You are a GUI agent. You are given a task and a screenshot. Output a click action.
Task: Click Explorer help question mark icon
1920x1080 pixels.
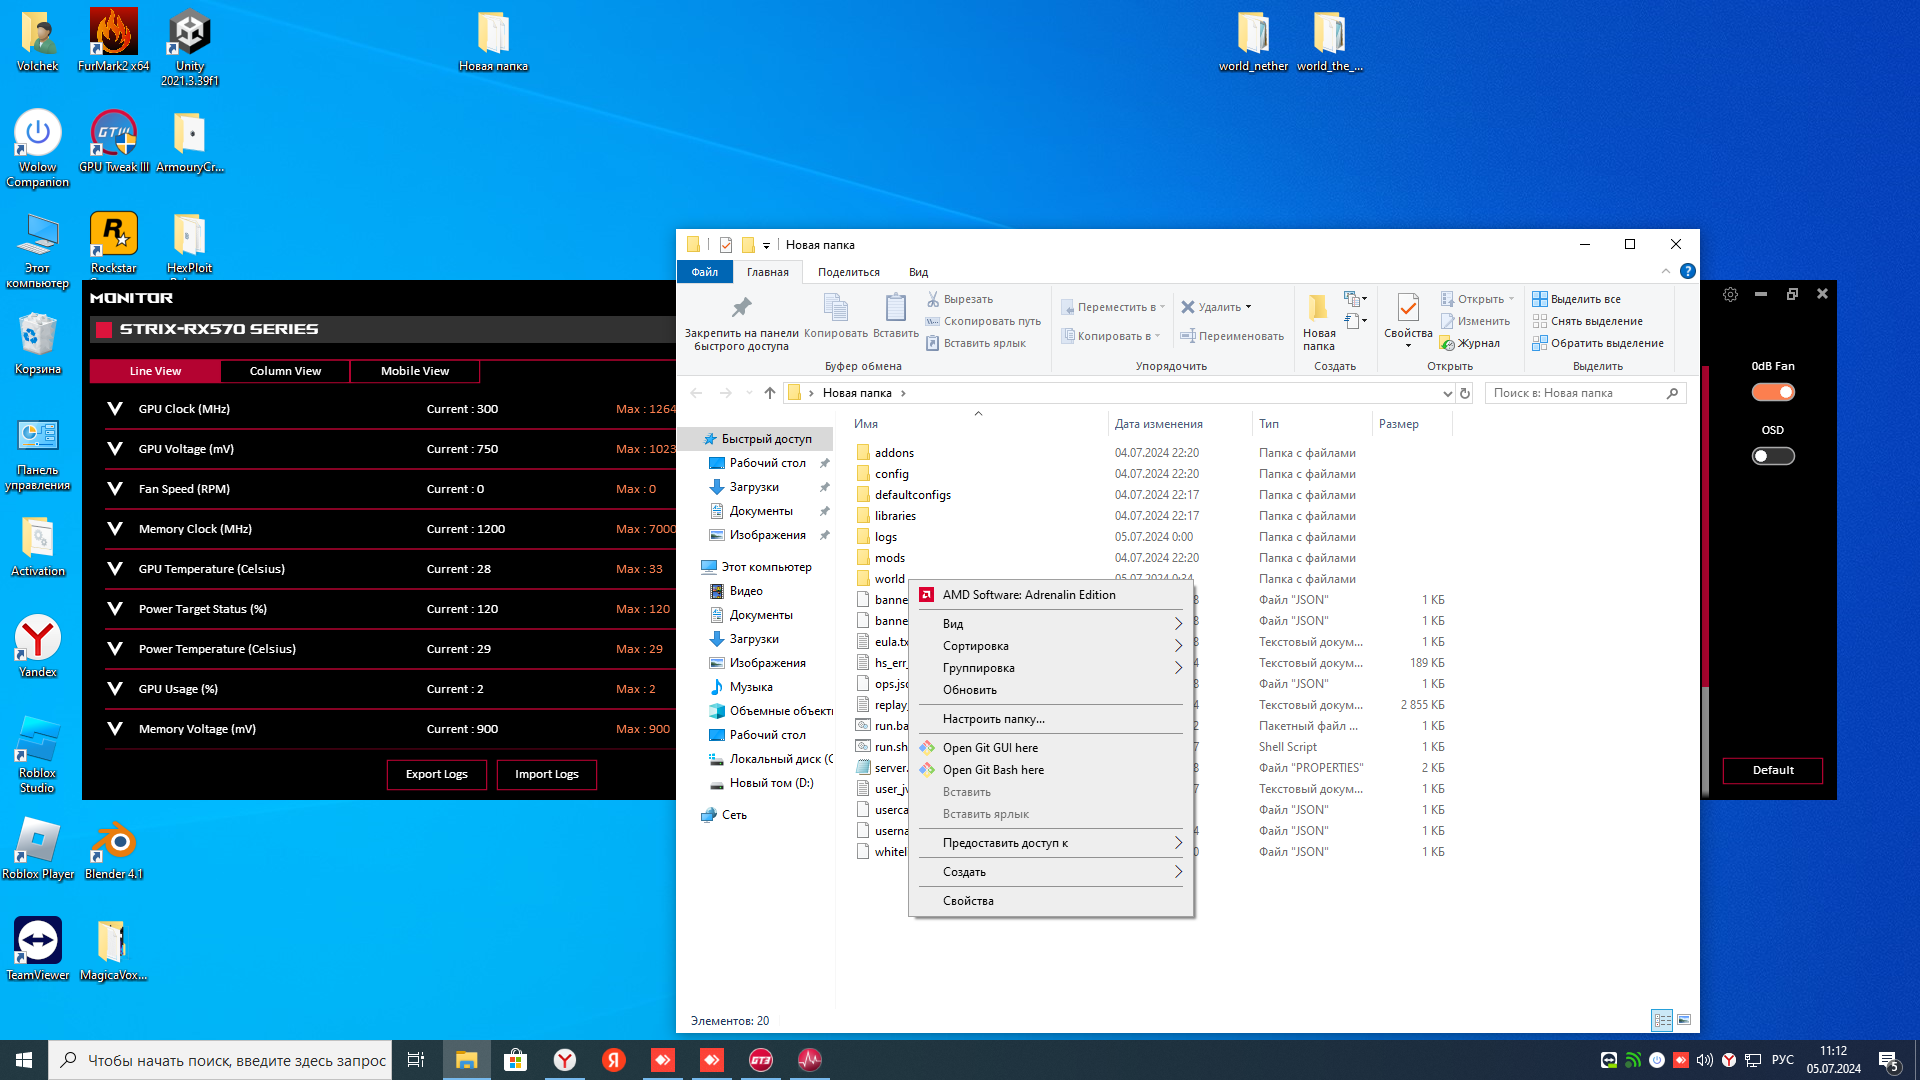(1688, 271)
